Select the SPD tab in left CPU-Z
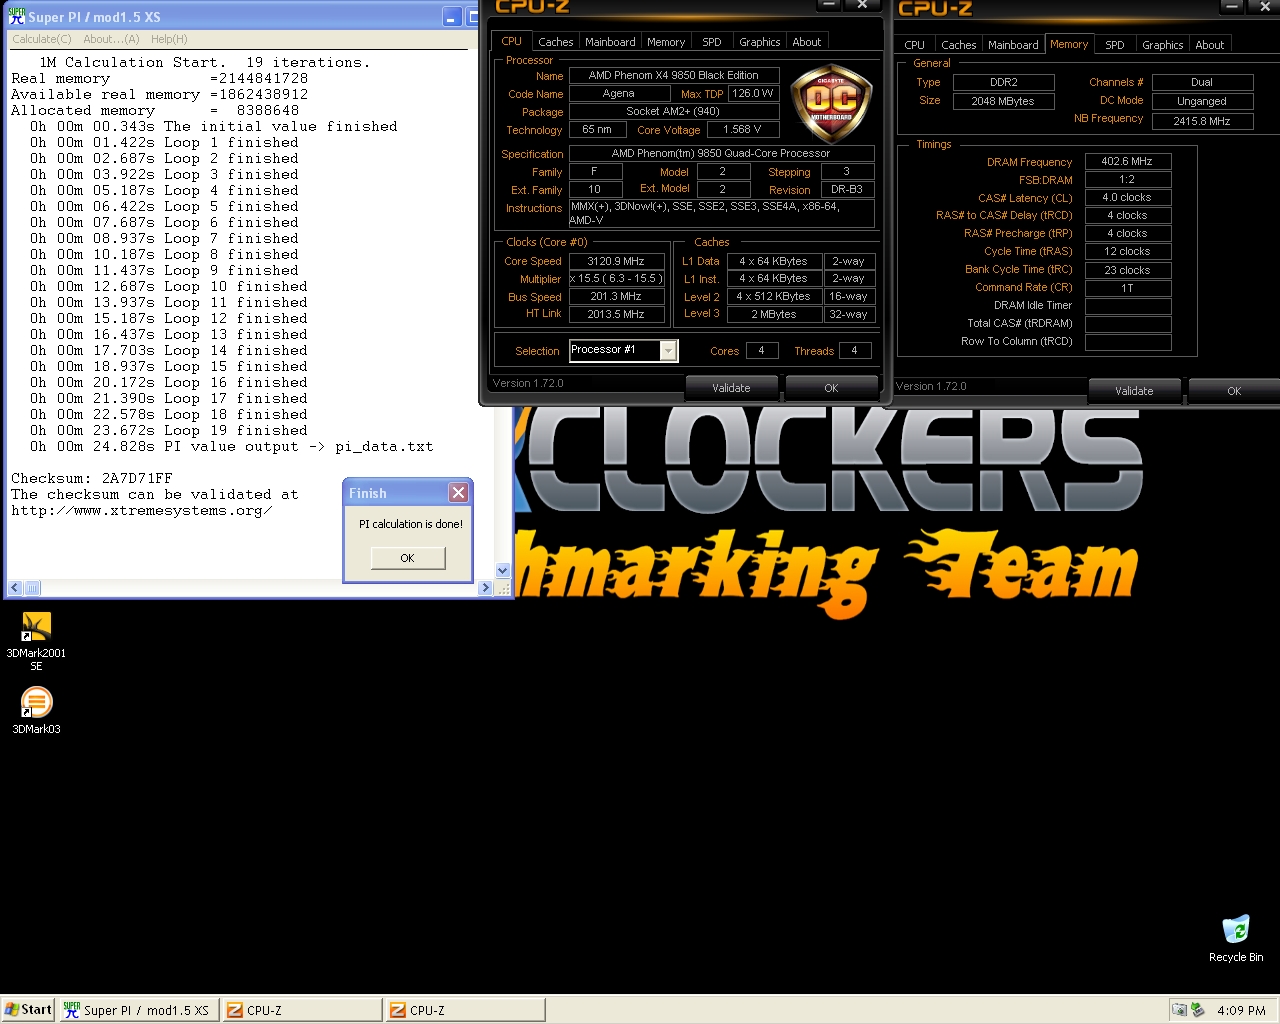 (x=712, y=42)
